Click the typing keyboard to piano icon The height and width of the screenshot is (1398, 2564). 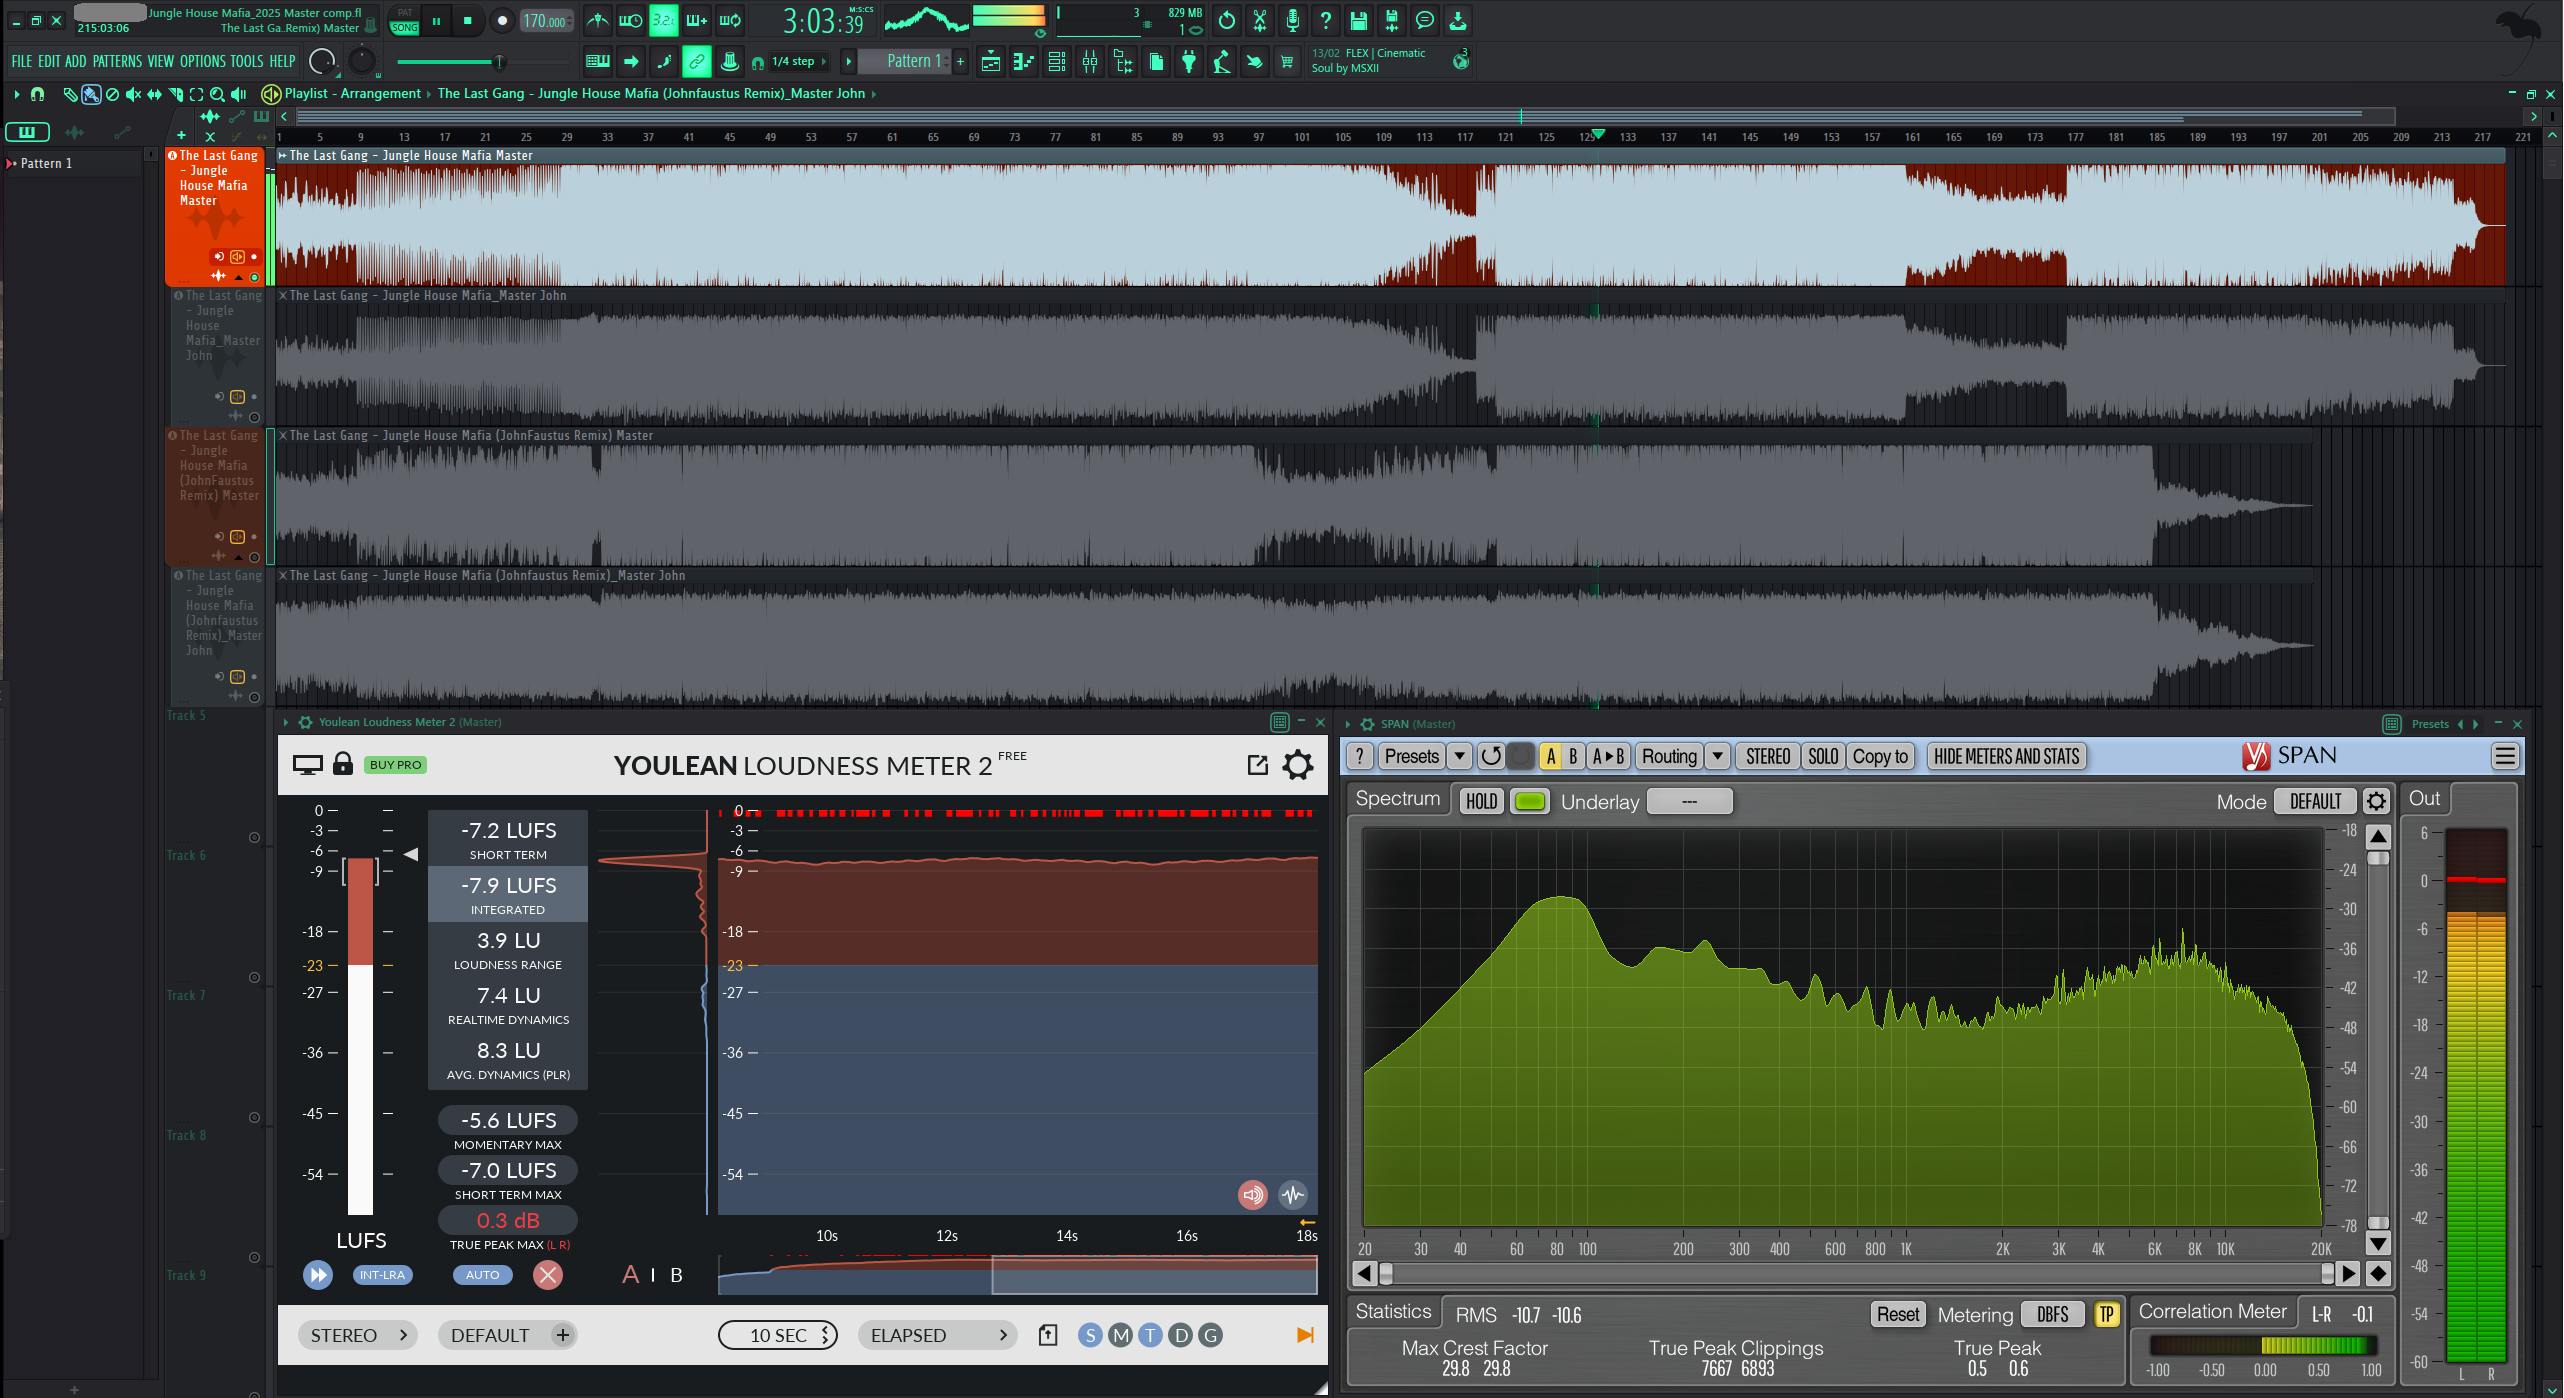(598, 62)
